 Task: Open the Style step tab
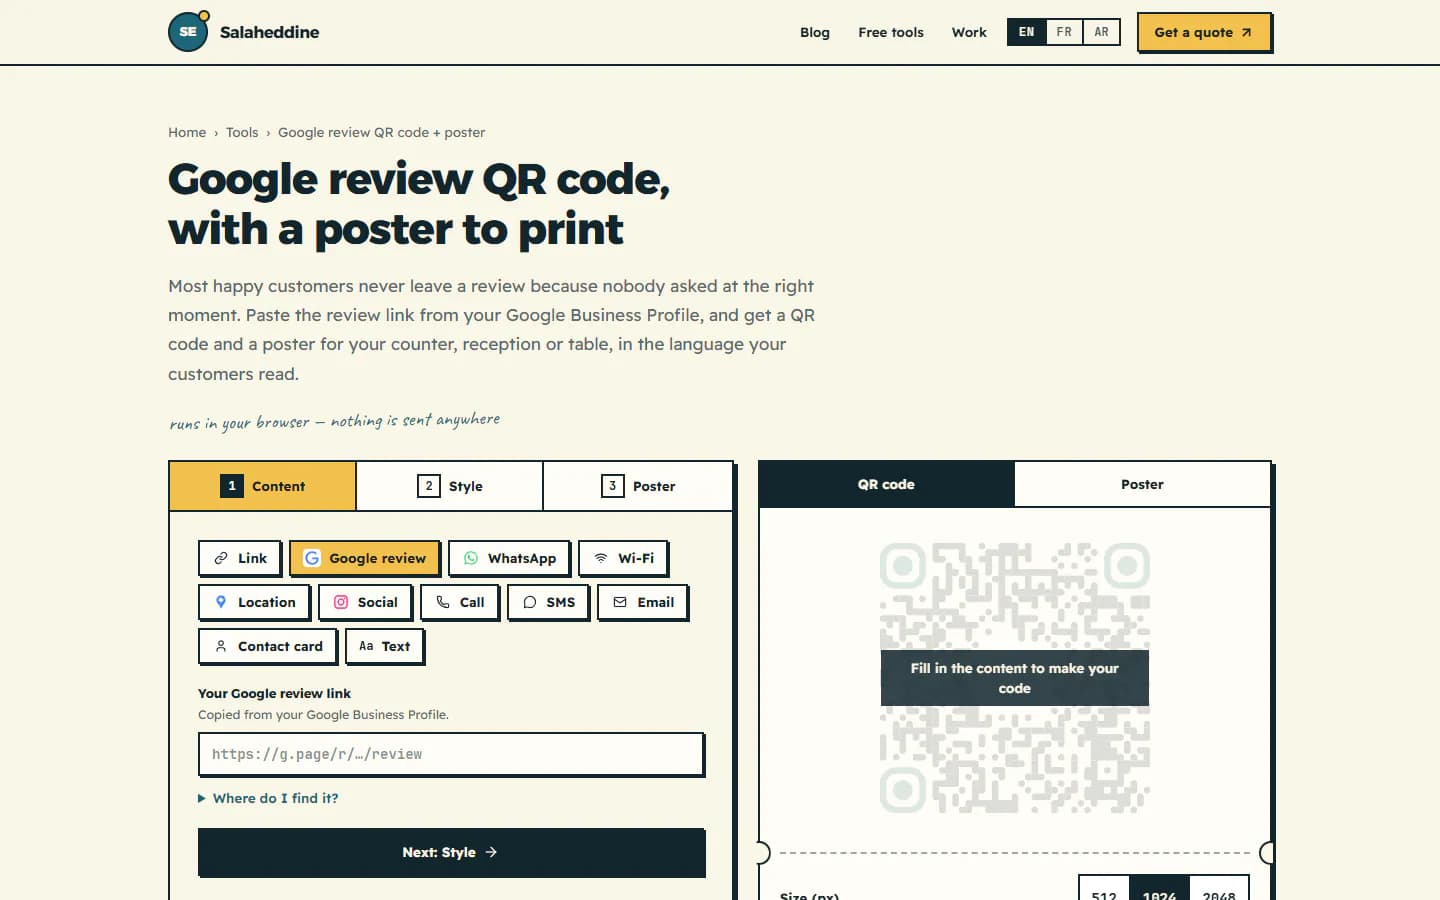point(450,486)
